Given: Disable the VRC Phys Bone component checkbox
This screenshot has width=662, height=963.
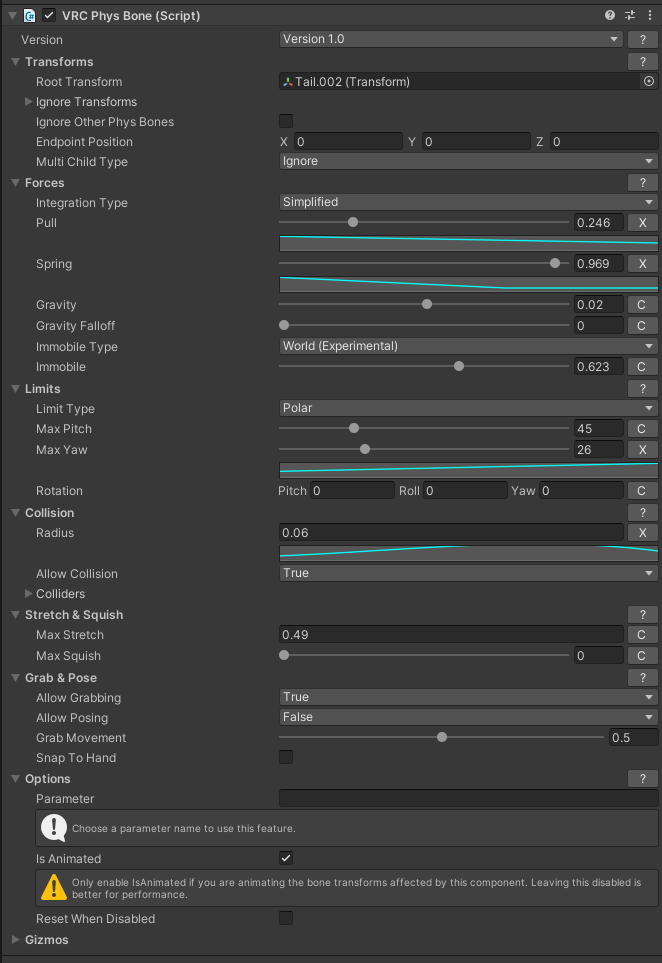Looking at the screenshot, I should 49,15.
